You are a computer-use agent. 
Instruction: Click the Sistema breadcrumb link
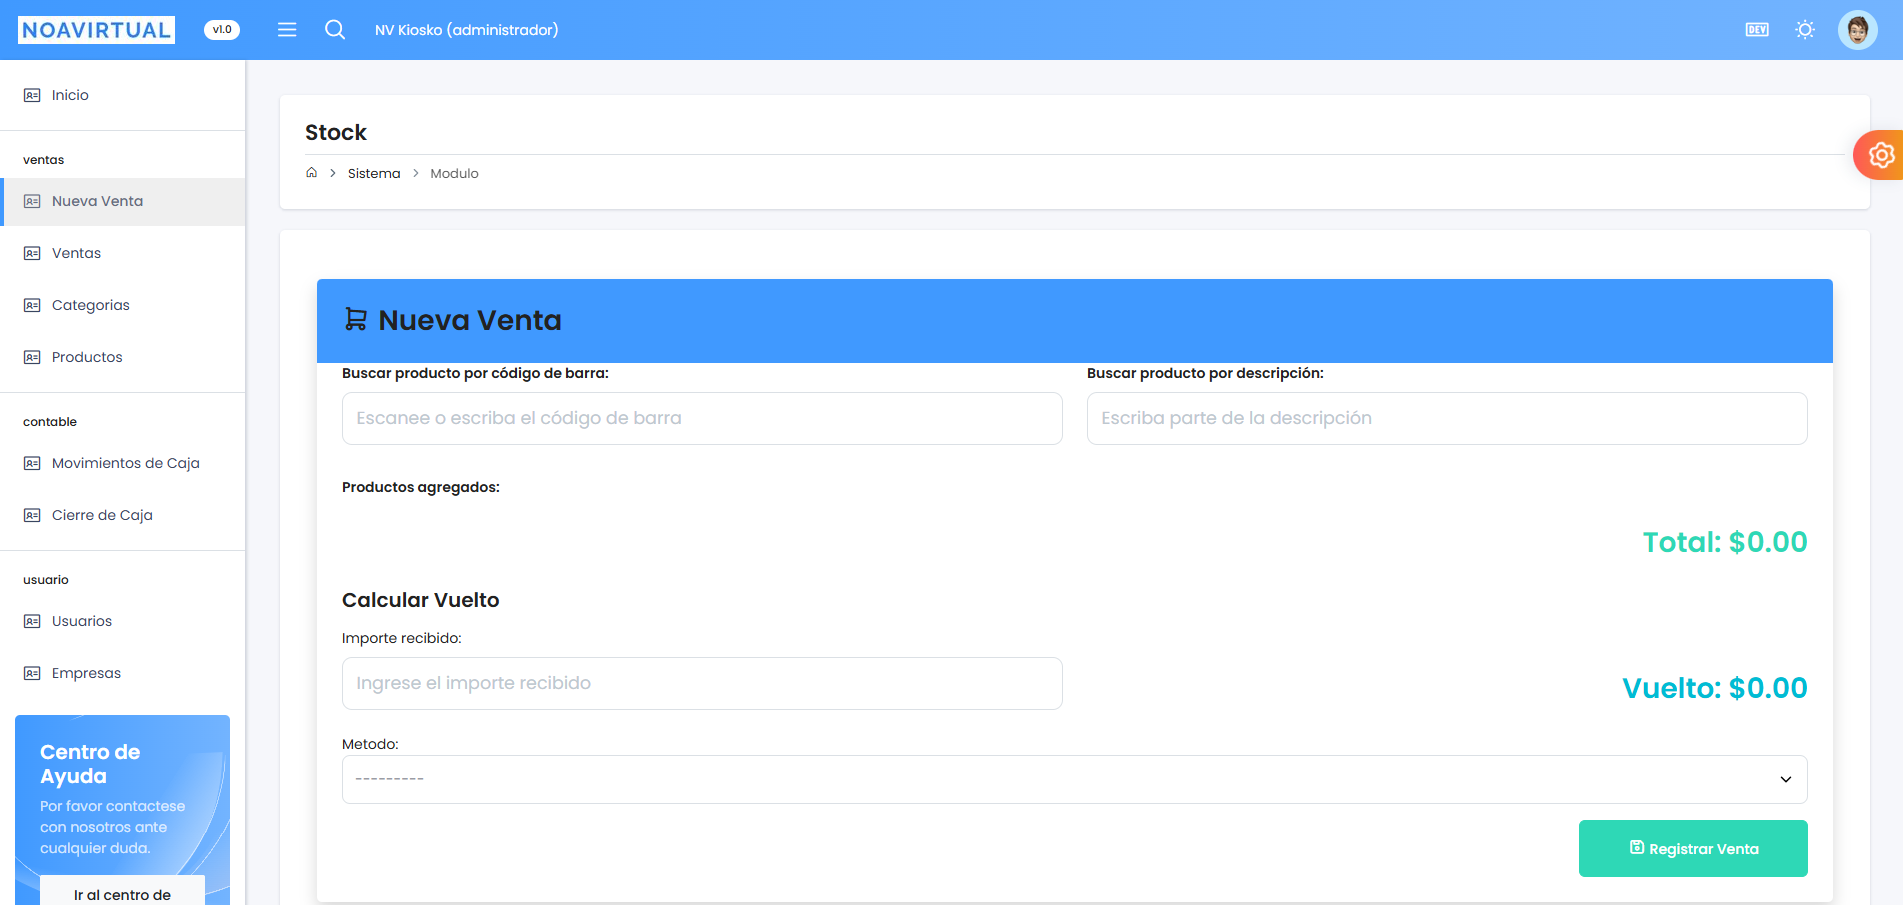pyautogui.click(x=374, y=173)
